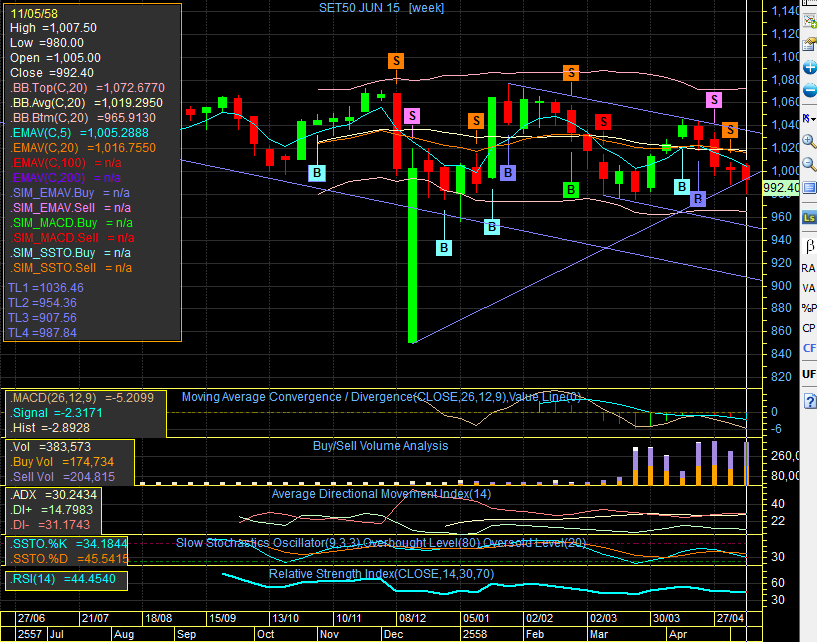Click the .SSTO.%K =34.1844 label
The height and width of the screenshot is (642, 817).
[x=69, y=544]
